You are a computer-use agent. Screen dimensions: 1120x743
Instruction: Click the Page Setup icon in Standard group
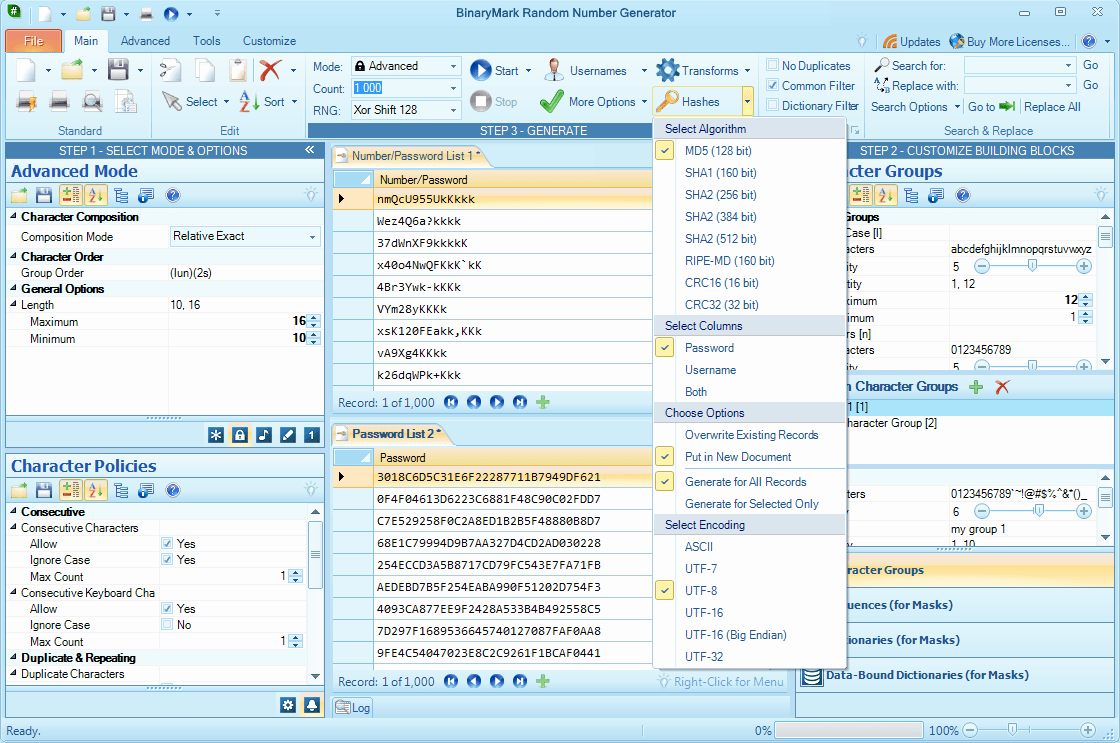pos(126,101)
